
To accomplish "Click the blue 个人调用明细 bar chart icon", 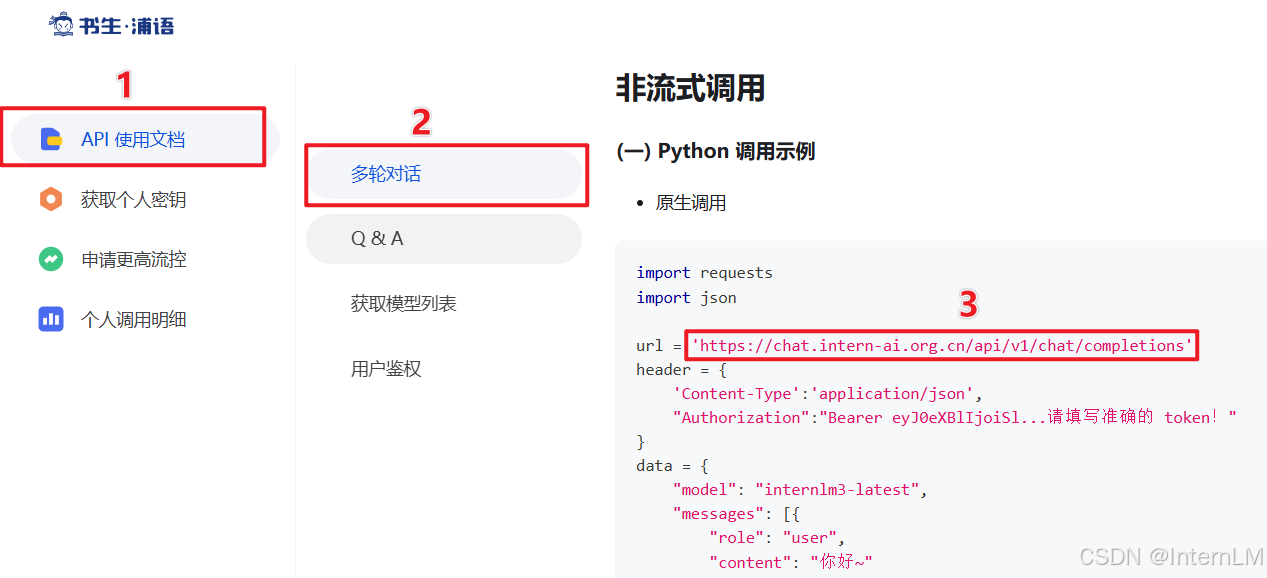I will (51, 319).
